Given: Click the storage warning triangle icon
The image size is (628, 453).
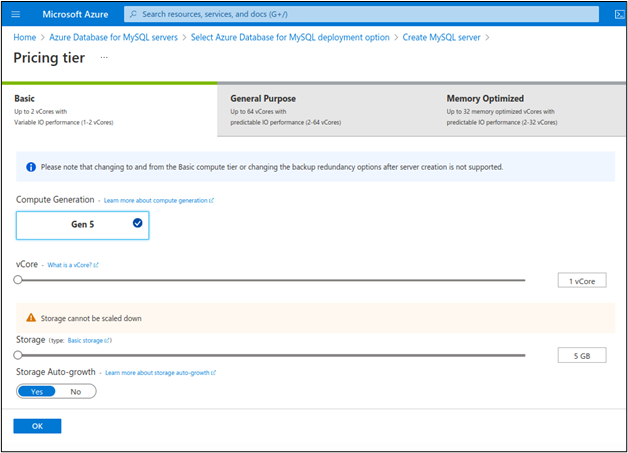Looking at the screenshot, I should [31, 318].
